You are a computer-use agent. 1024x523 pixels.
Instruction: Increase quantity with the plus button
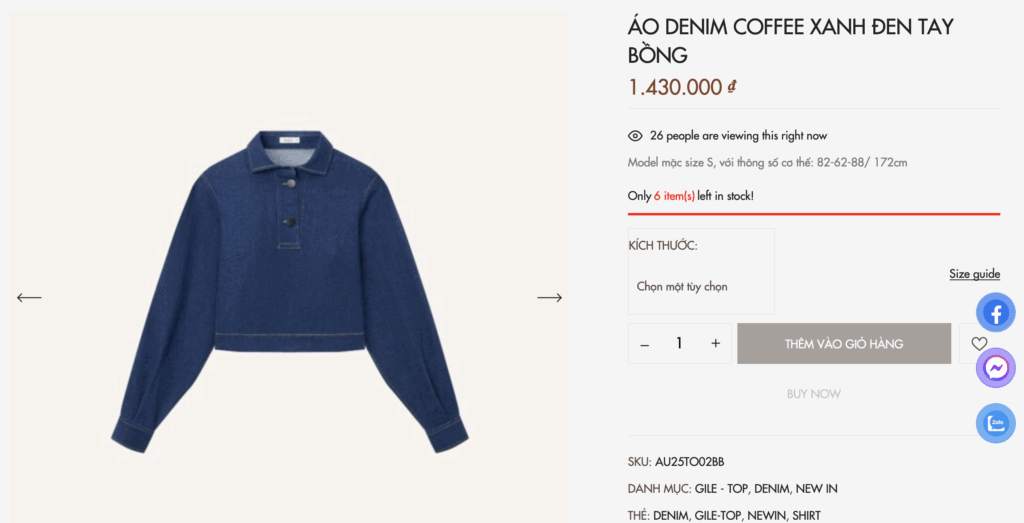[715, 344]
